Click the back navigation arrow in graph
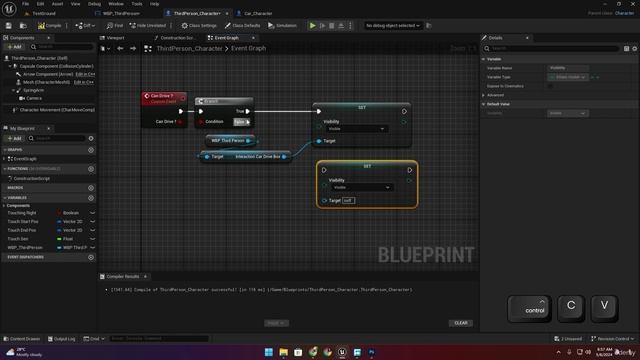Screen dimensions: 640x360 click(x=120, y=48)
